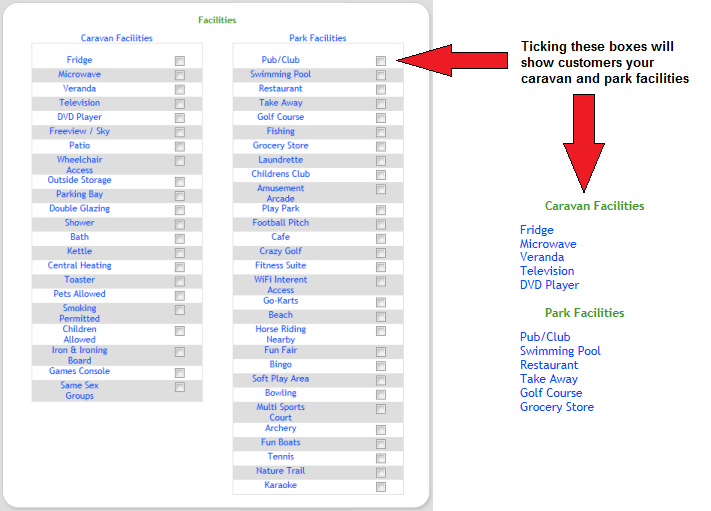Enable the Freeview / Sky checkbox
The height and width of the screenshot is (511, 711).
click(180, 132)
